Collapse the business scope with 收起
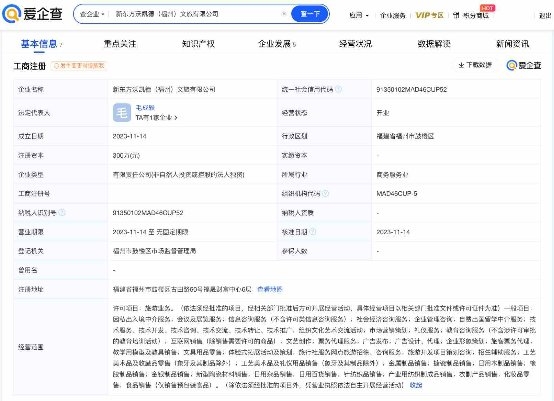Screen dimensions: 554x401 [416, 385]
